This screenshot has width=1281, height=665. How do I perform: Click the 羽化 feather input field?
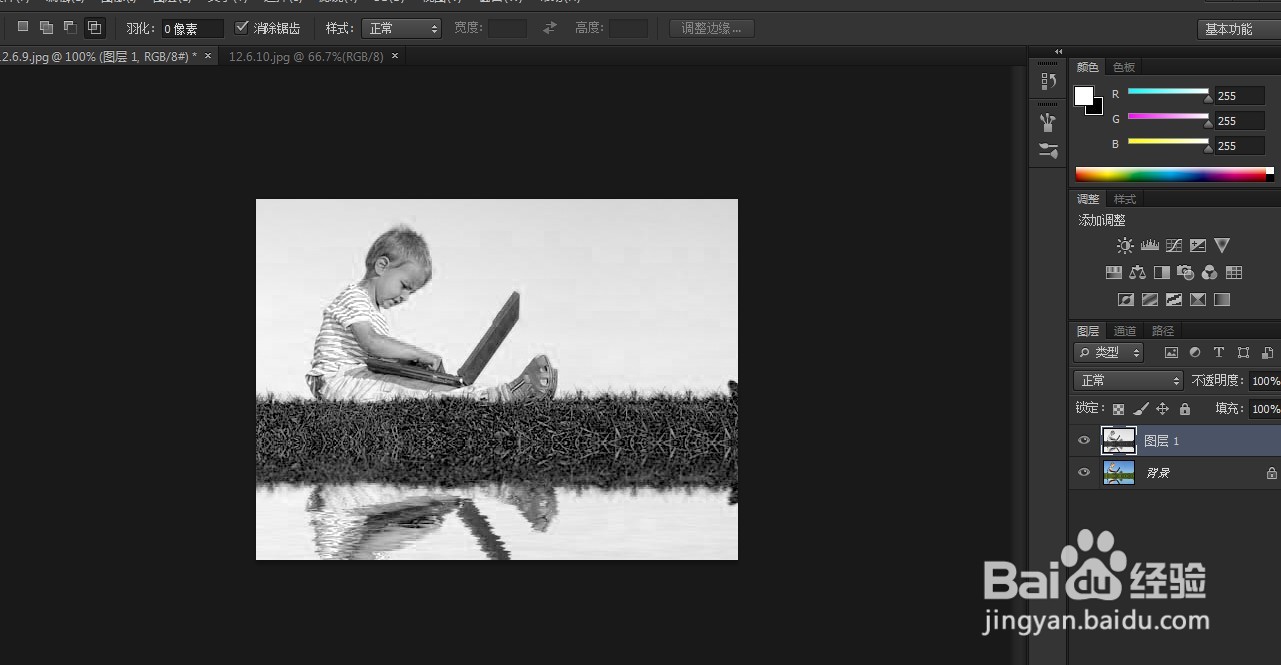pyautogui.click(x=192, y=29)
